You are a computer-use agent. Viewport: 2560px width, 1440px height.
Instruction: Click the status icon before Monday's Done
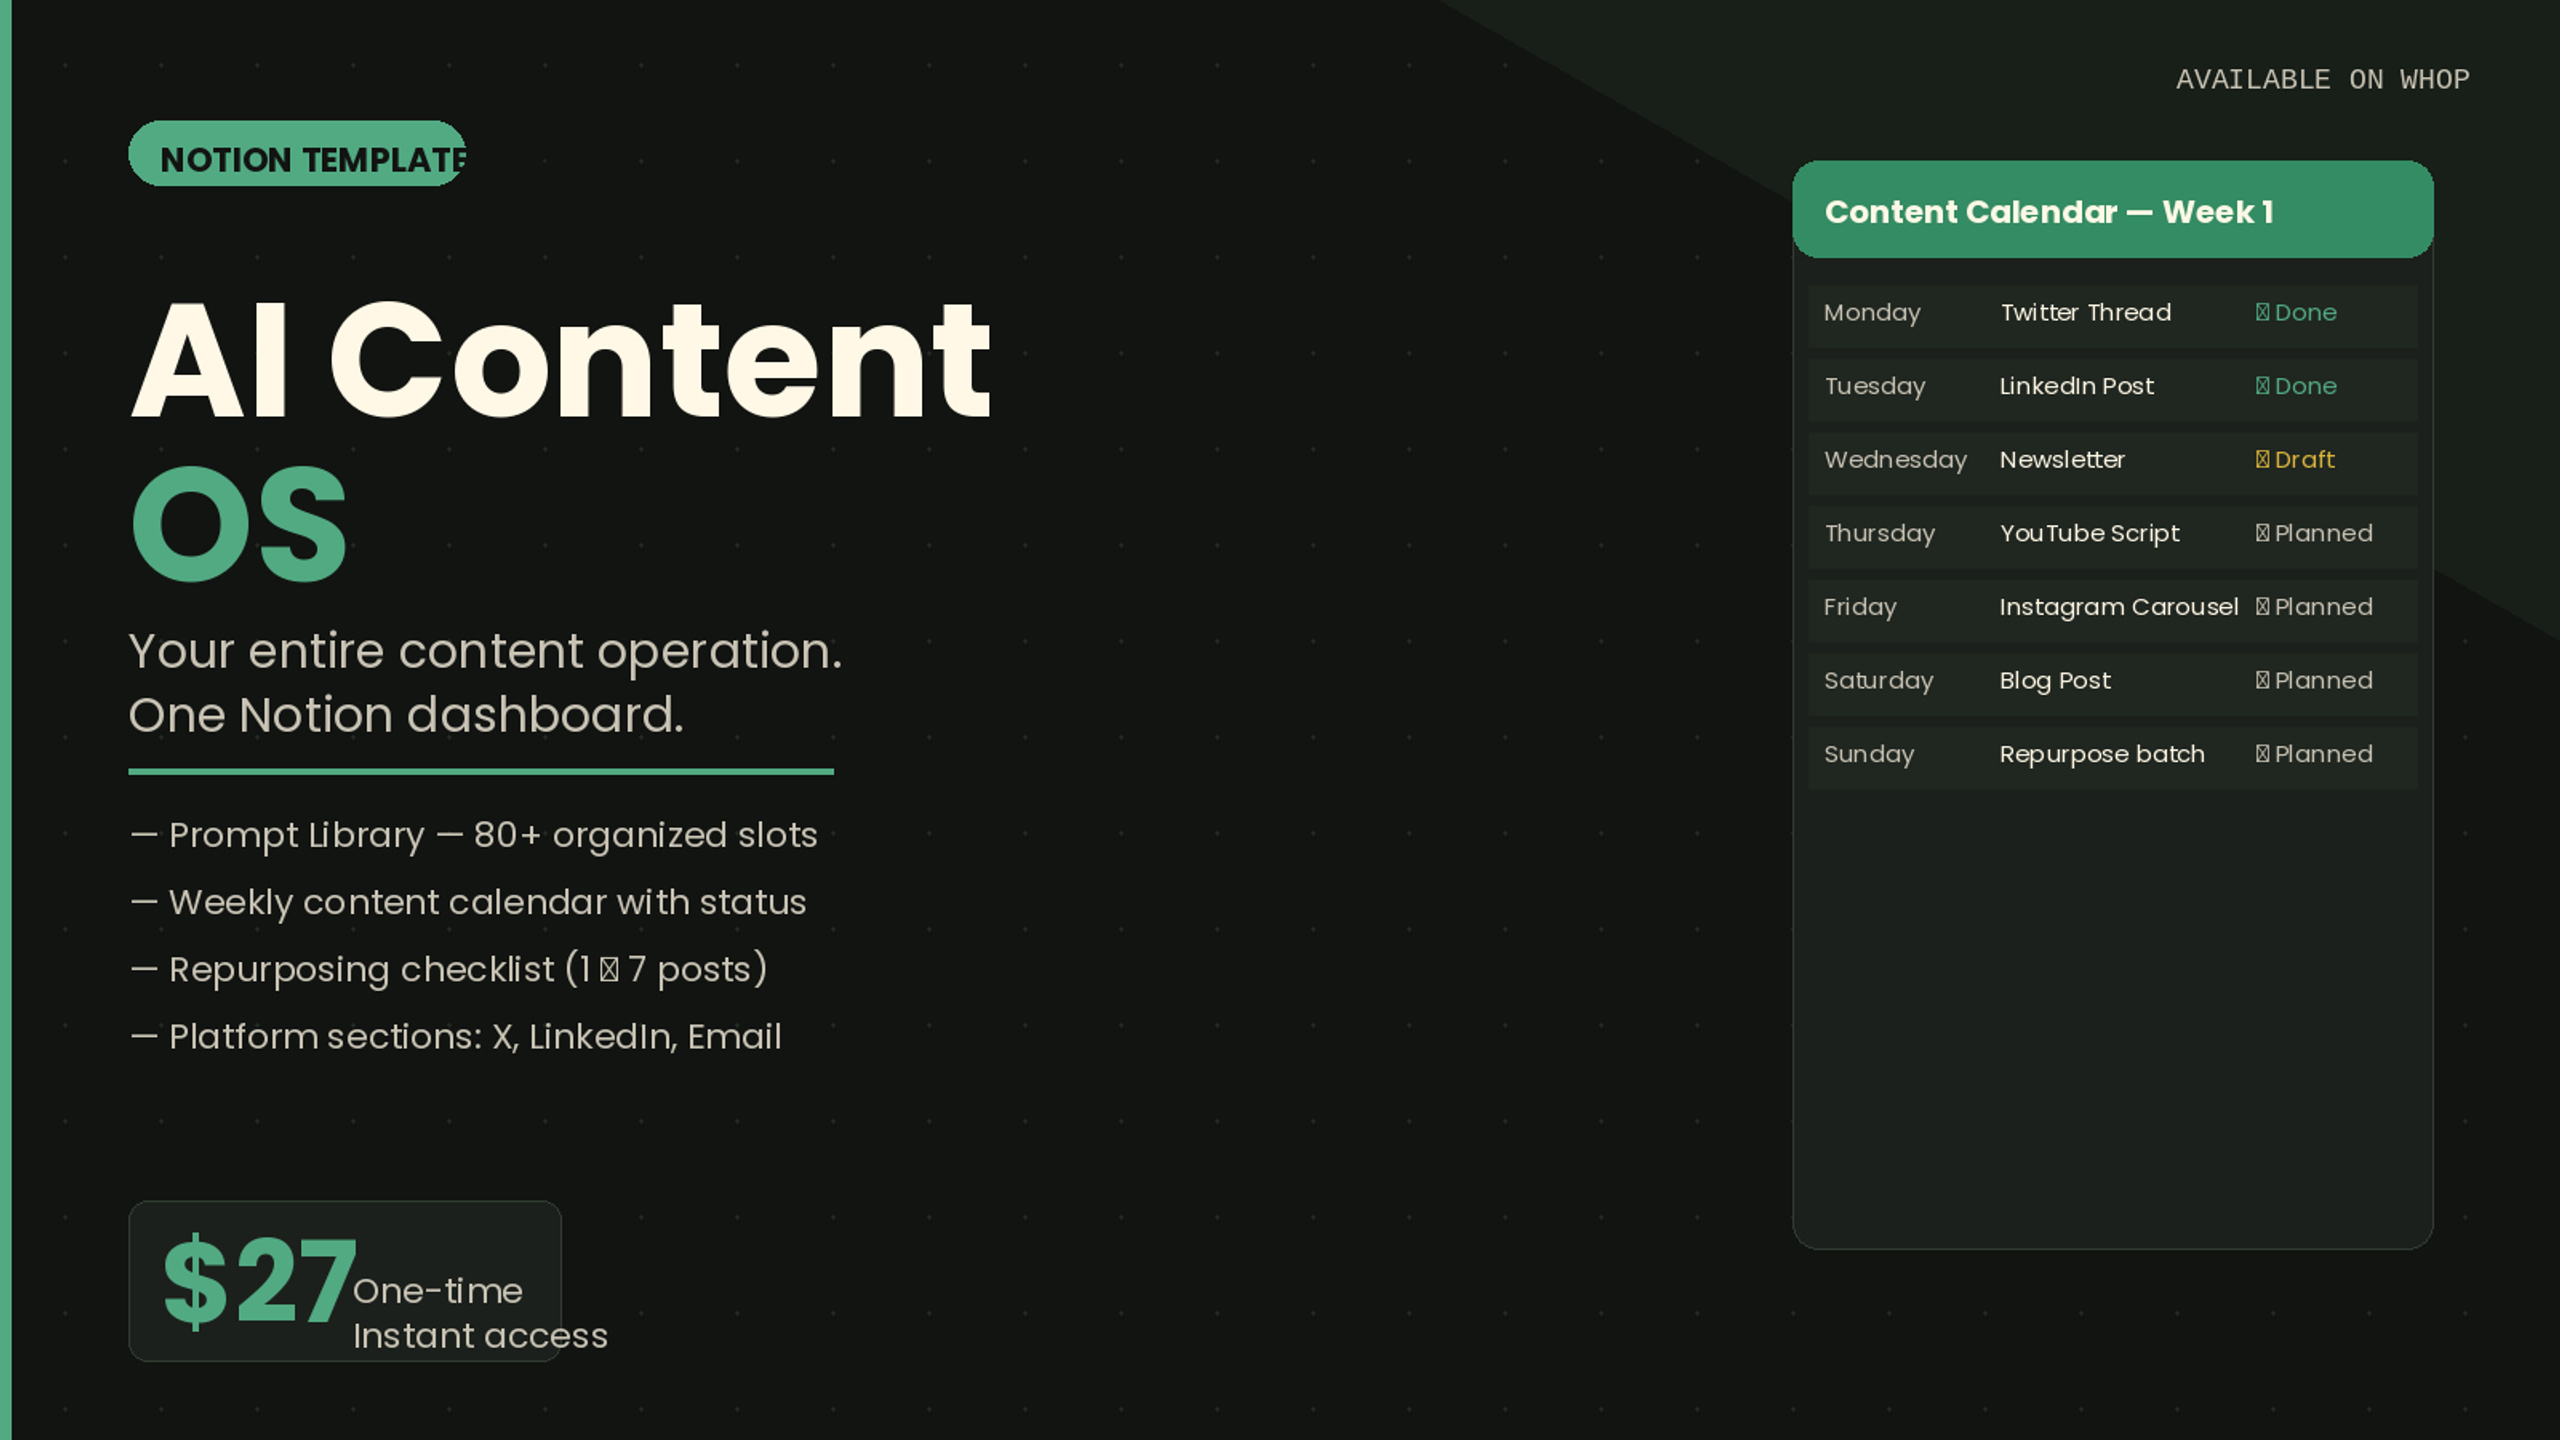pyautogui.click(x=2262, y=313)
